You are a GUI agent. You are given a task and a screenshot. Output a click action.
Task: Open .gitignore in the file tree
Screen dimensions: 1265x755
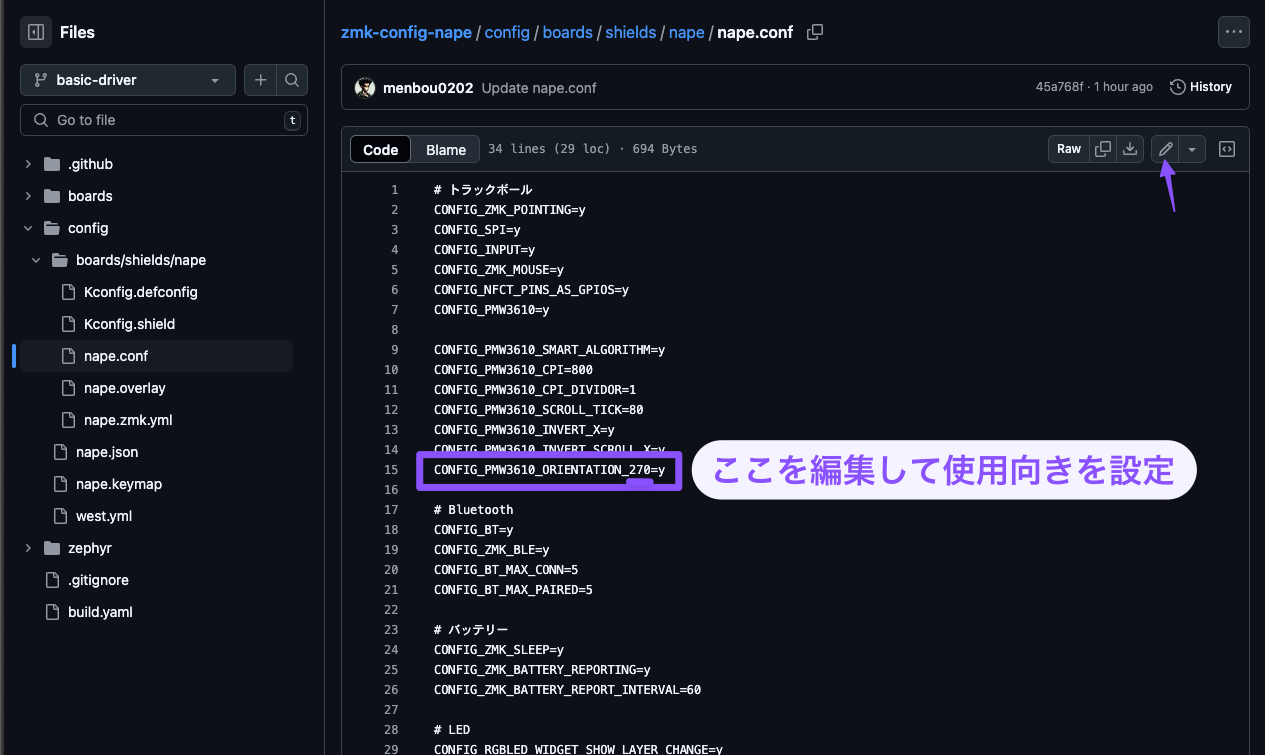tap(98, 580)
